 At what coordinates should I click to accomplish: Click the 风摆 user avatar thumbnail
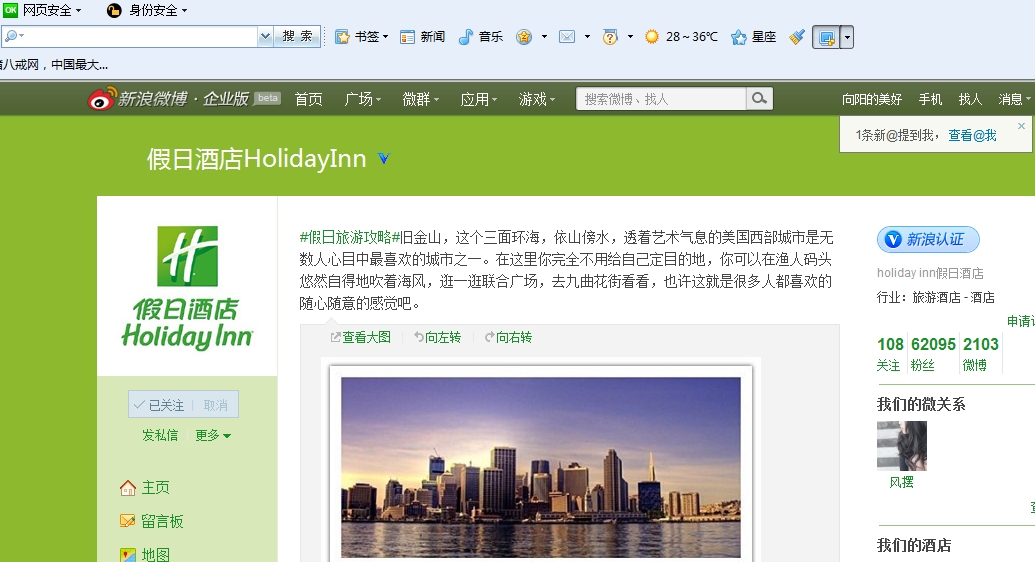point(902,446)
